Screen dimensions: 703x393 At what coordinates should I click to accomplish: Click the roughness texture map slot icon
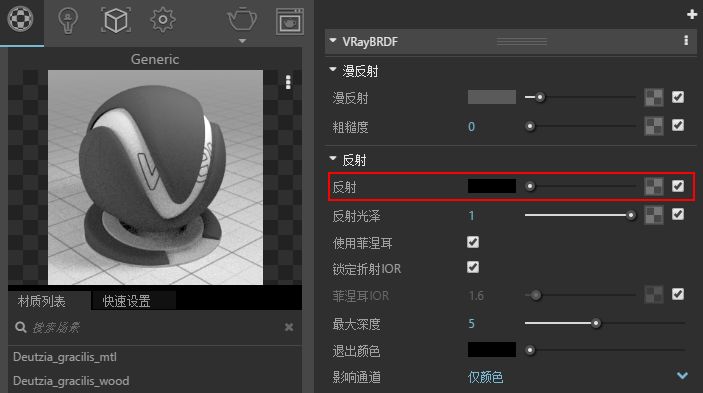coord(654,126)
